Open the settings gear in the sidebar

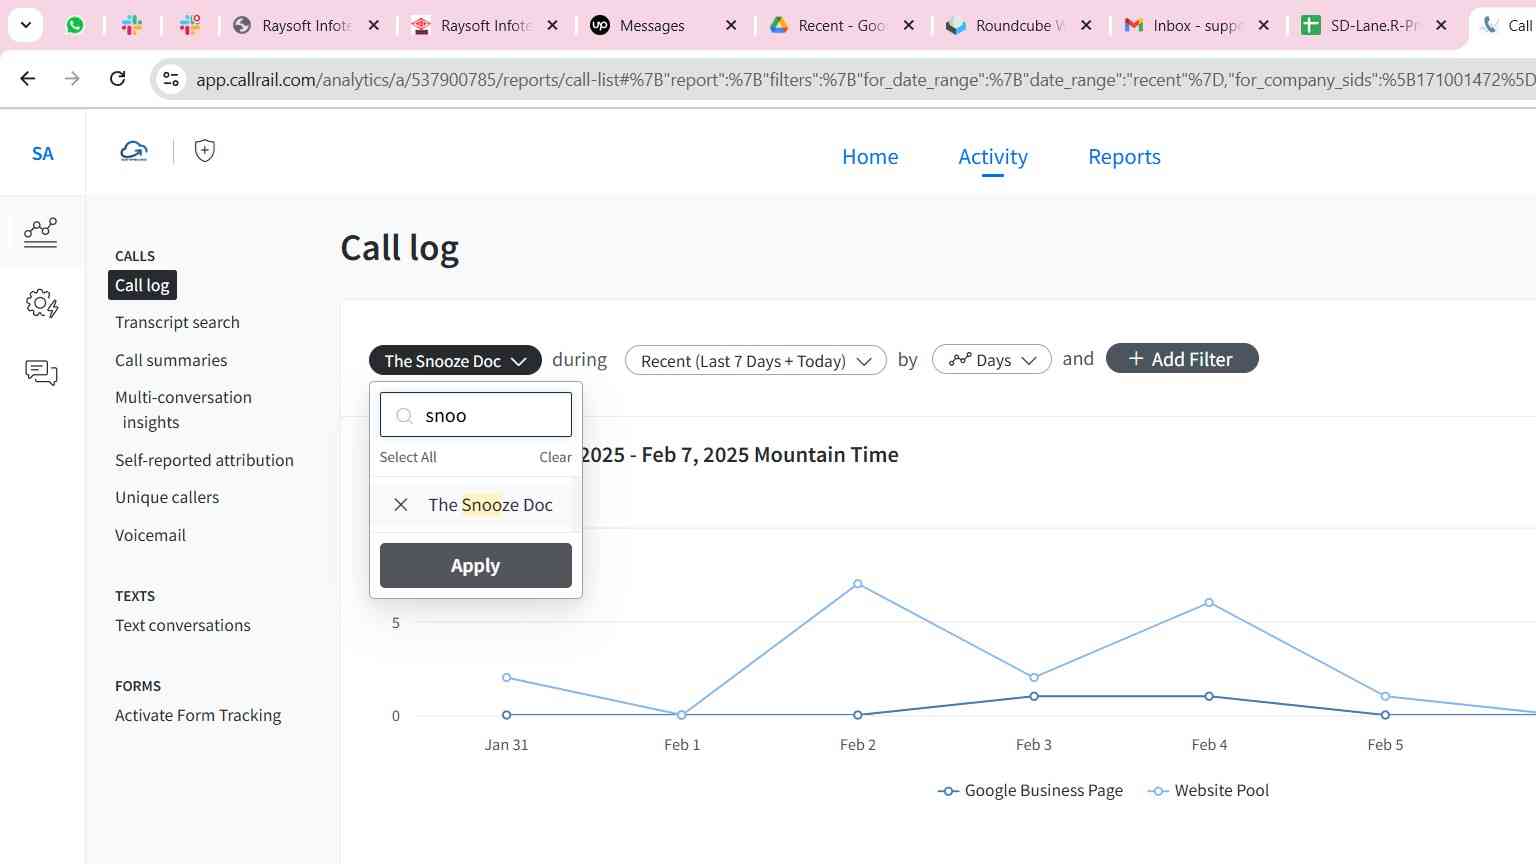[x=42, y=303]
